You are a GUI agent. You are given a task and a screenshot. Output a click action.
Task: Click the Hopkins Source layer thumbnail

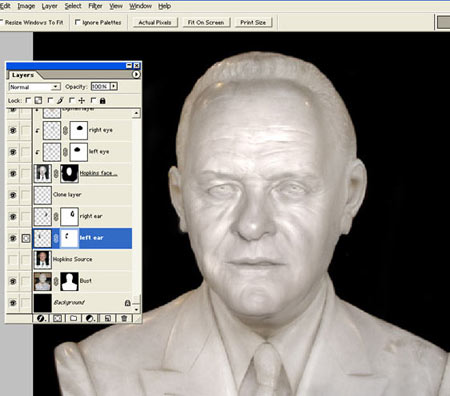[43, 259]
